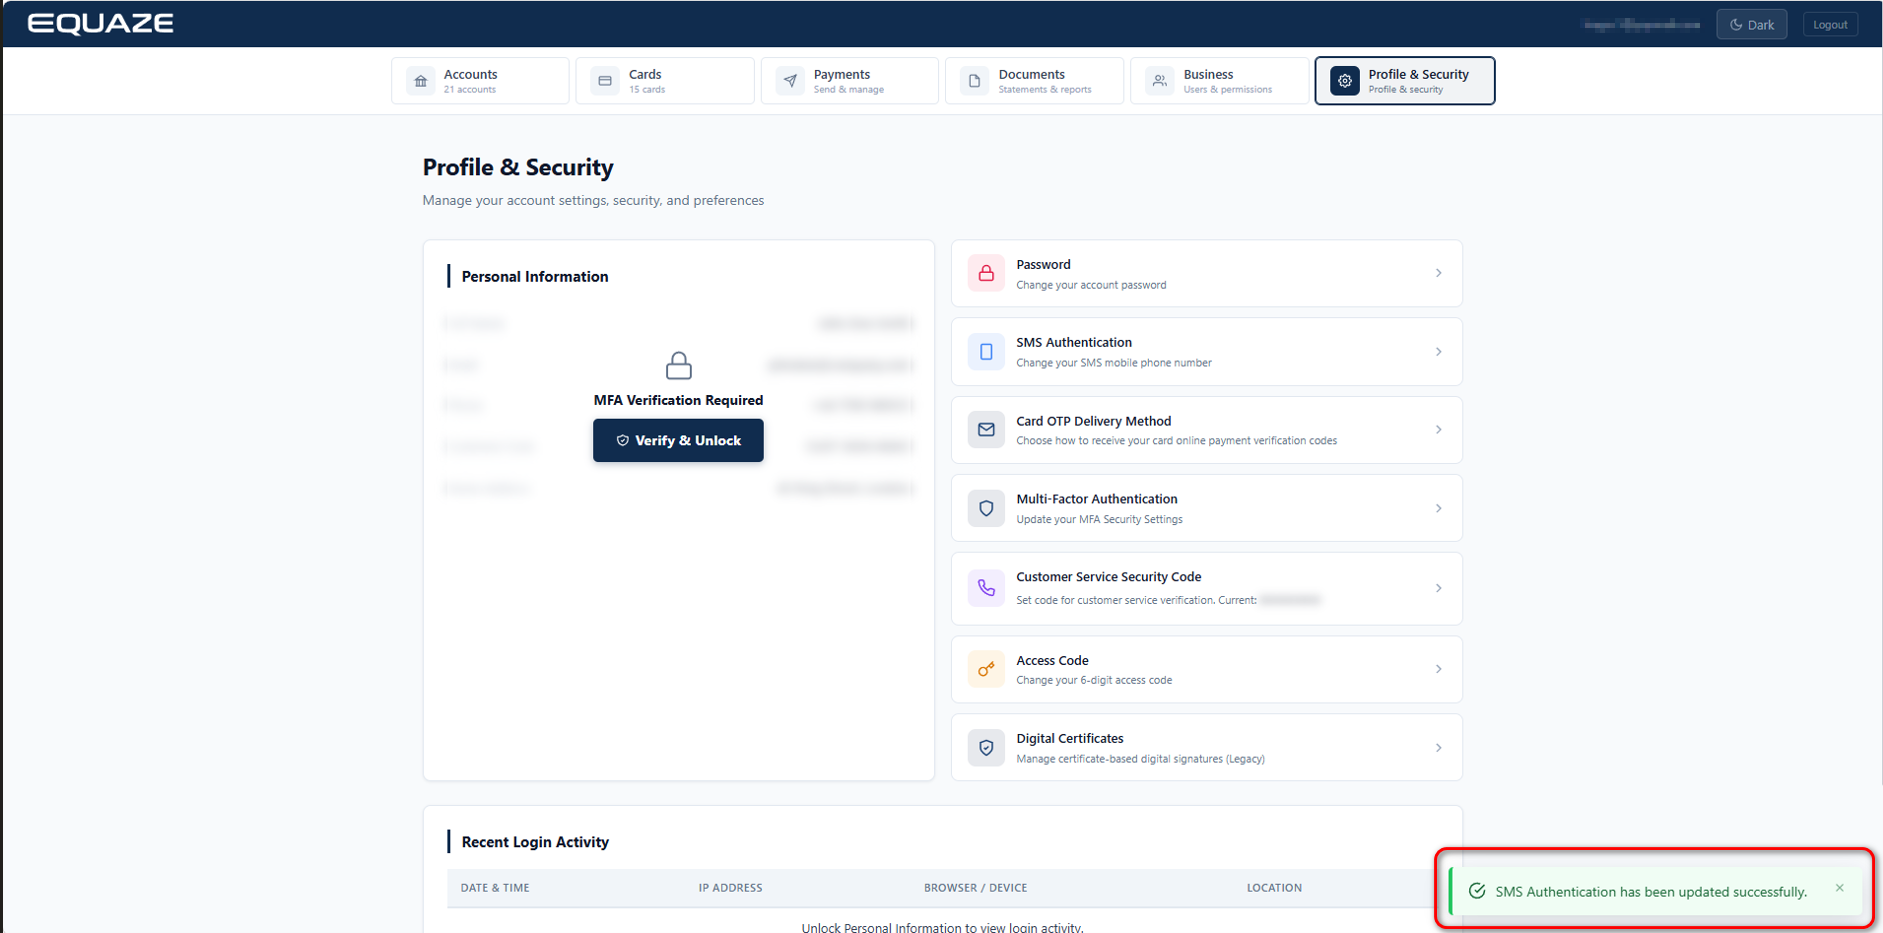Click the Access Code key icon
This screenshot has height=933, width=1883.
[986, 669]
